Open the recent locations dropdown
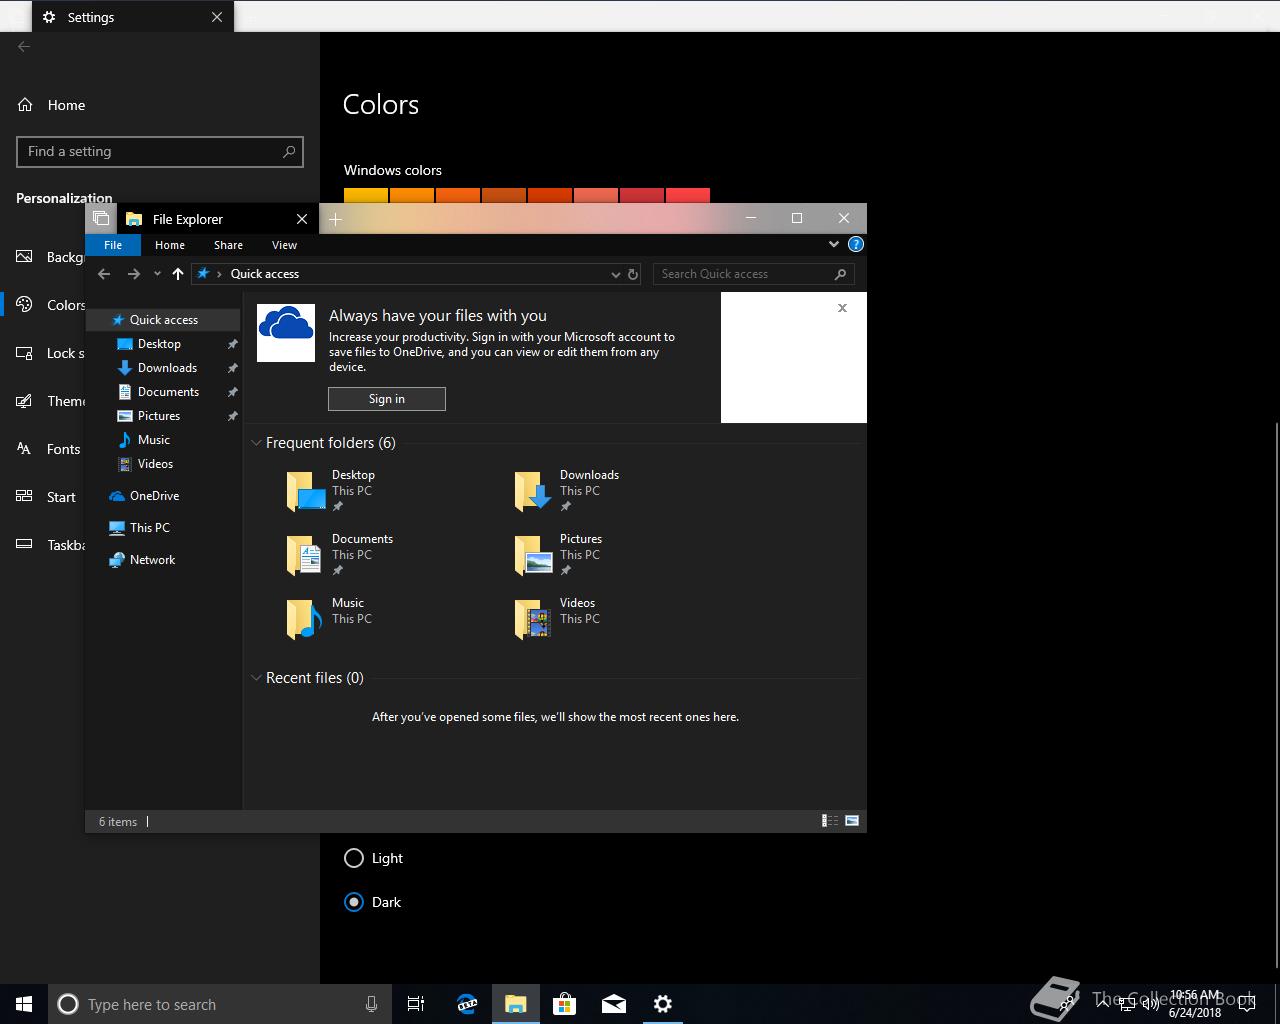The height and width of the screenshot is (1024, 1280). pyautogui.click(x=157, y=274)
